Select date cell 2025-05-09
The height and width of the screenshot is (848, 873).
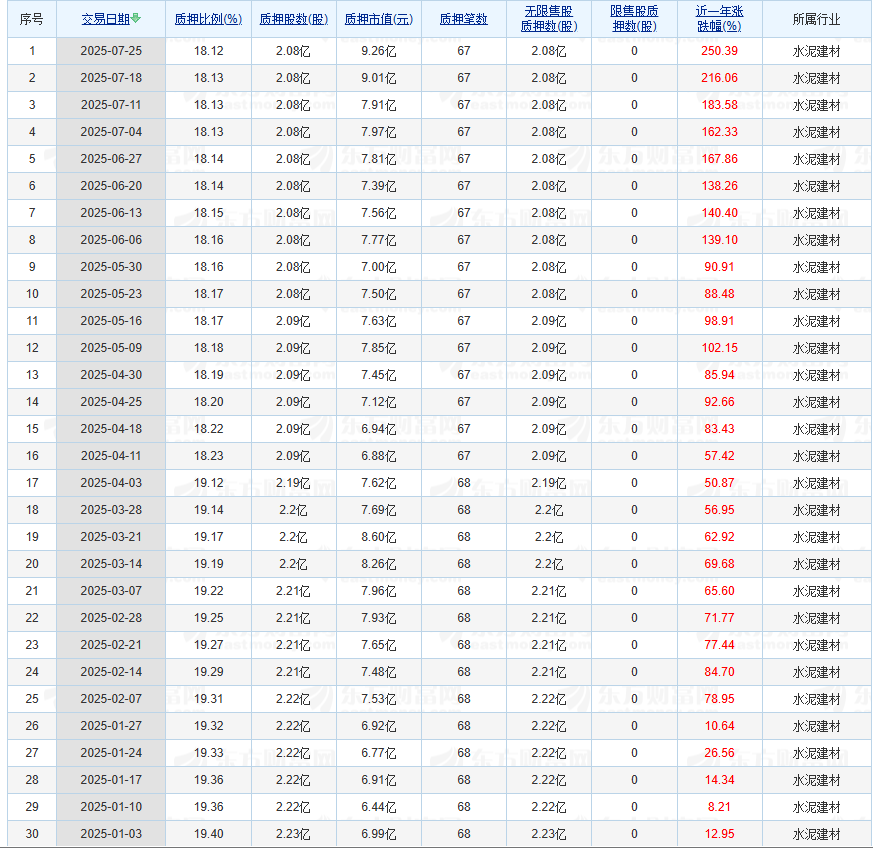(x=111, y=348)
